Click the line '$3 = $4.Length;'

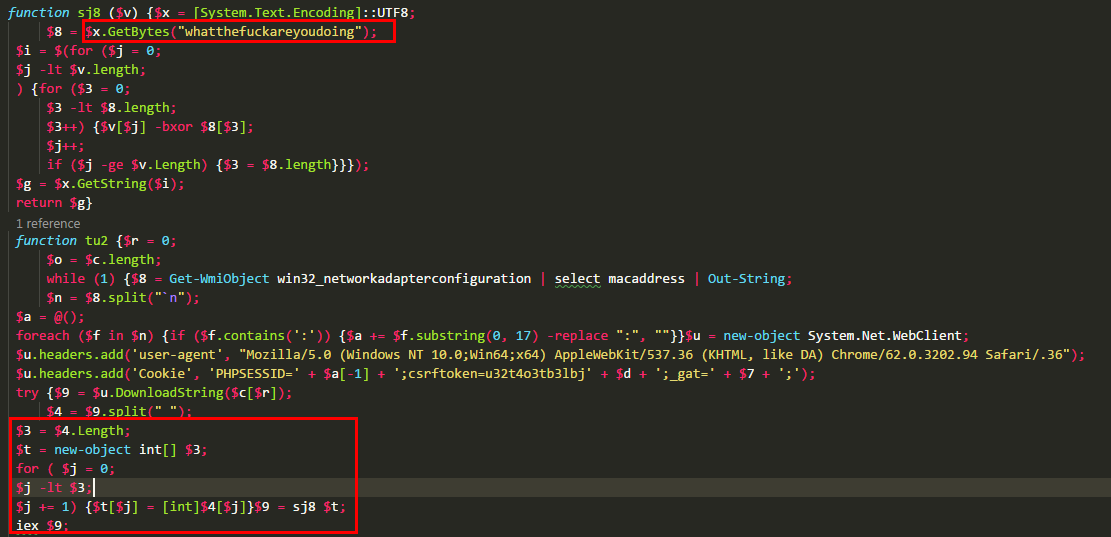pos(74,431)
